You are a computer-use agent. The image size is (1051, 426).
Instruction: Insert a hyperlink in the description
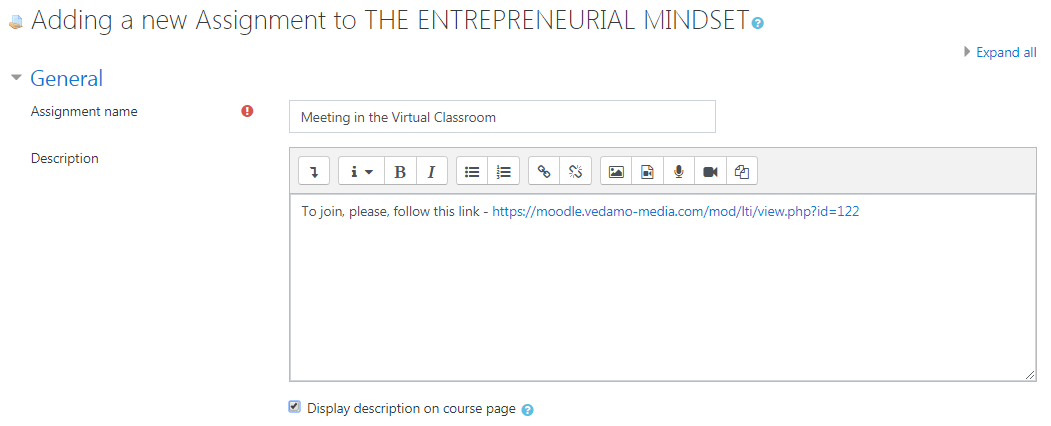[x=544, y=171]
